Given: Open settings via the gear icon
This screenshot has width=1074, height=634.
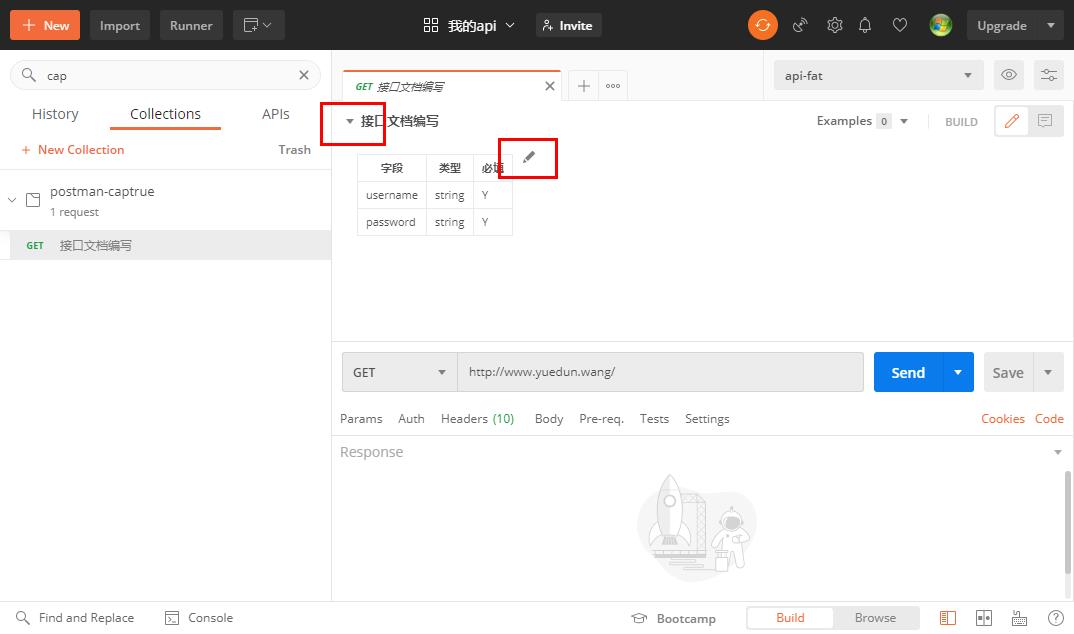Looking at the screenshot, I should (x=834, y=25).
